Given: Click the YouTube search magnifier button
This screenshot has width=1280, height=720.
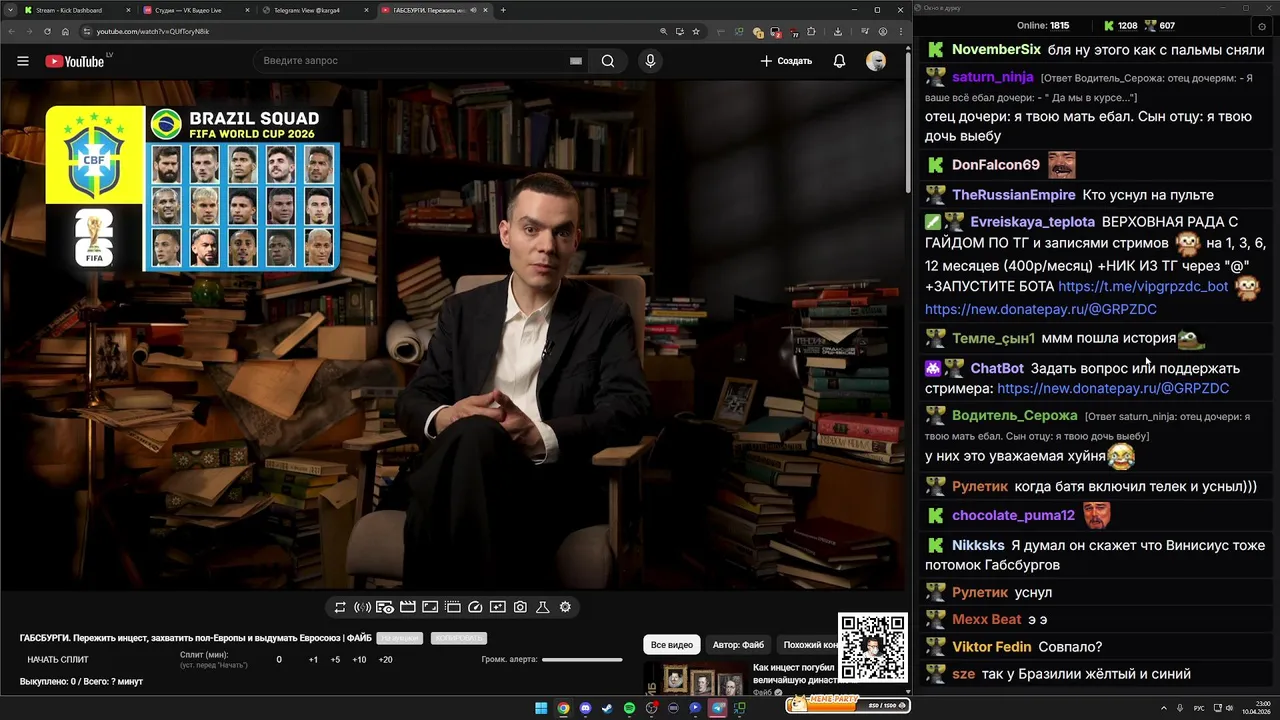Looking at the screenshot, I should click(x=608, y=61).
